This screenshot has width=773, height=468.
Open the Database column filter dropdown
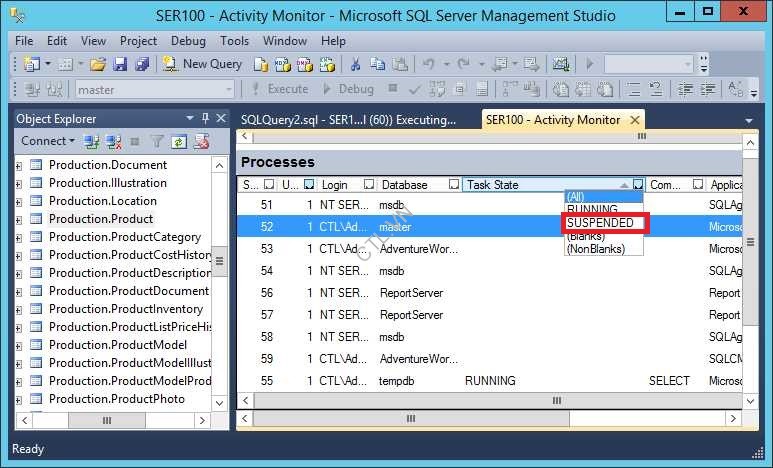click(x=454, y=185)
